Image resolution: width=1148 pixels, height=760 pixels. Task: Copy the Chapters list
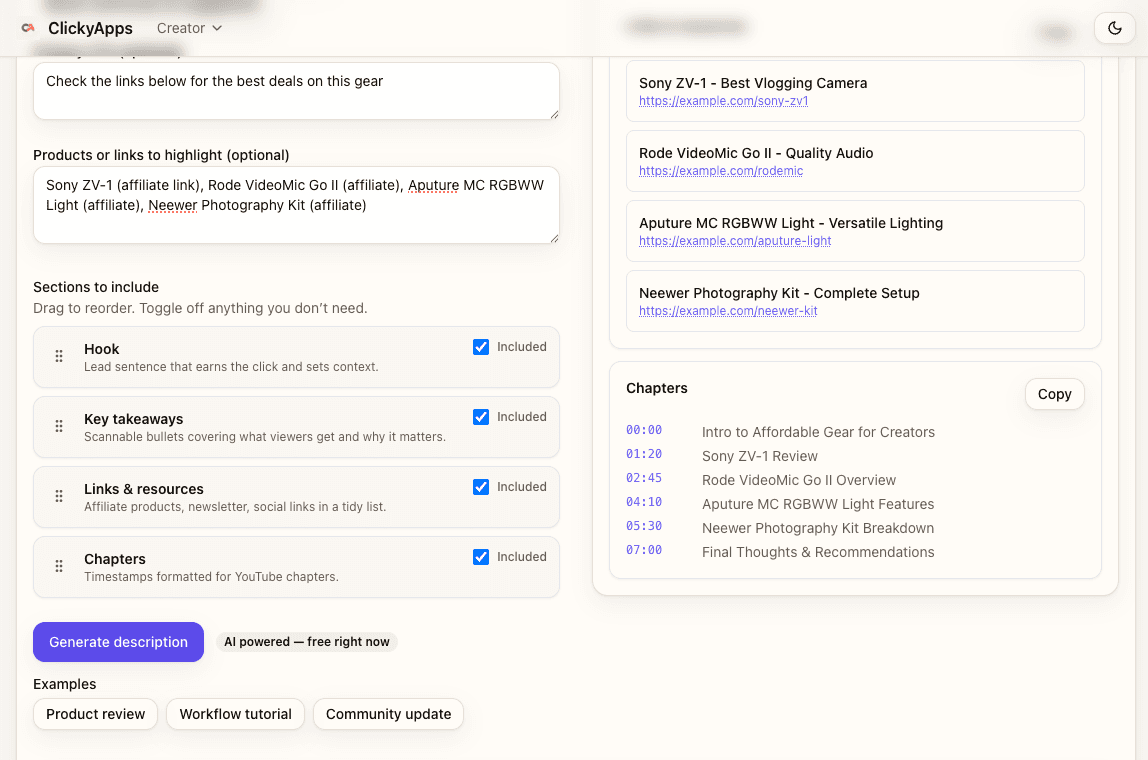(1054, 394)
